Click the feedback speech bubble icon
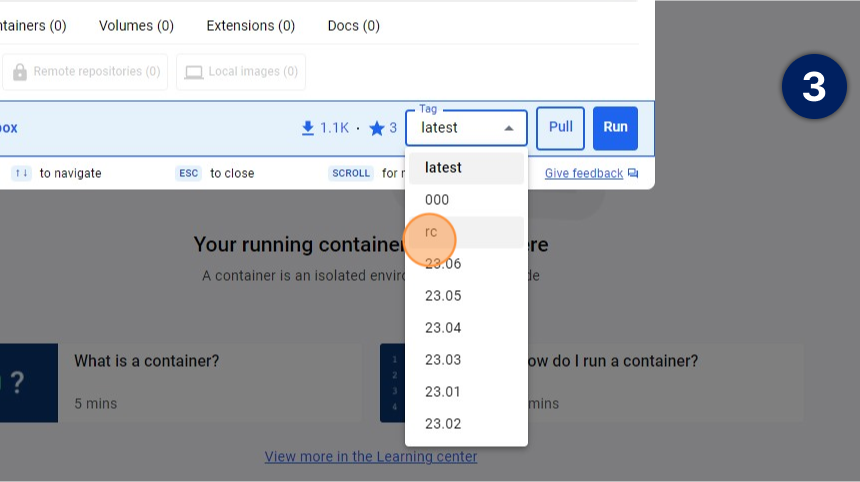The width and height of the screenshot is (860, 482). pos(632,173)
